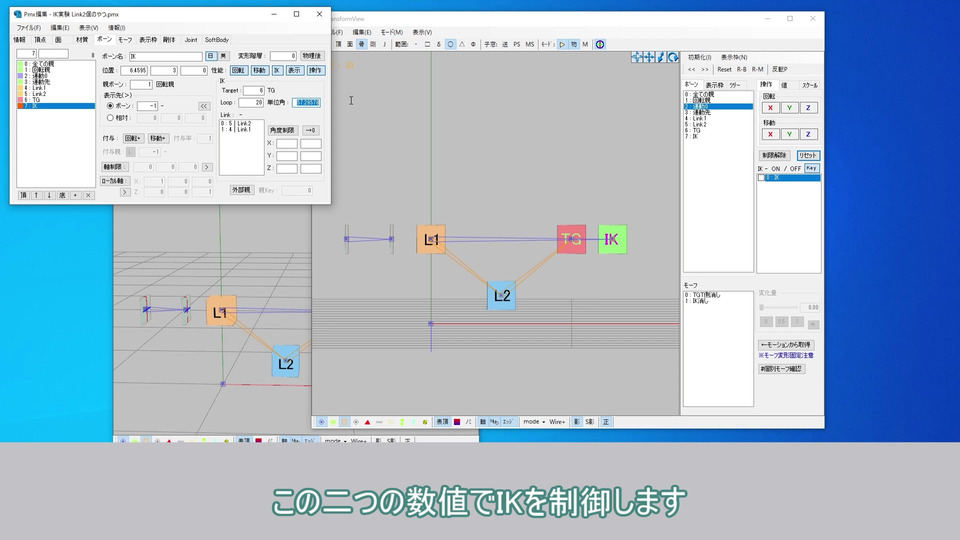The height and width of the screenshot is (540, 960).
Task: Select the box range selection tool
Action: click(427, 44)
